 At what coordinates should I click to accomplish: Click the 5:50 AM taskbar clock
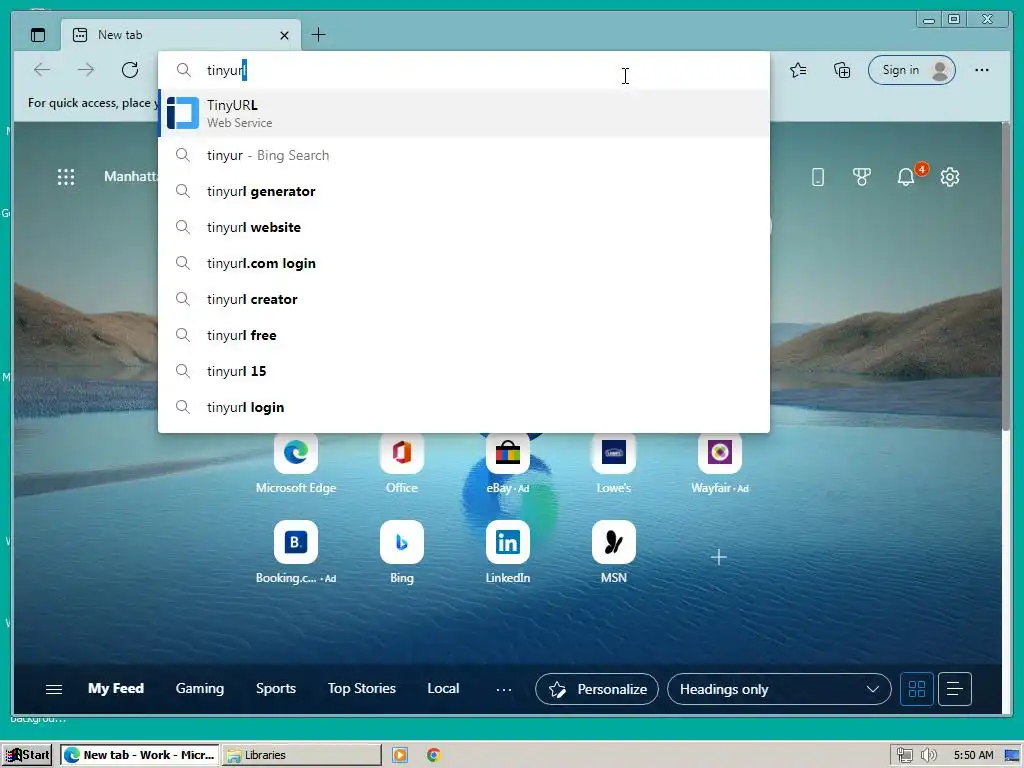(x=973, y=755)
